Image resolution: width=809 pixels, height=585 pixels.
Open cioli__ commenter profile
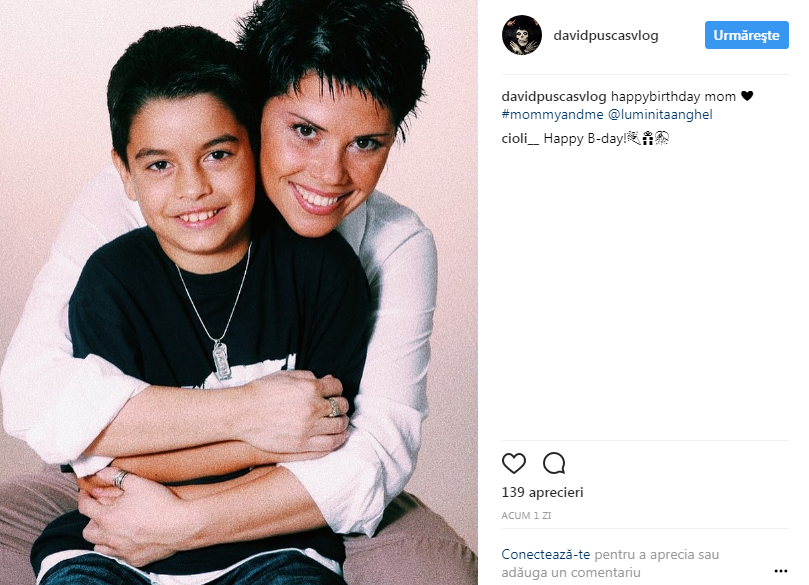[x=520, y=138]
